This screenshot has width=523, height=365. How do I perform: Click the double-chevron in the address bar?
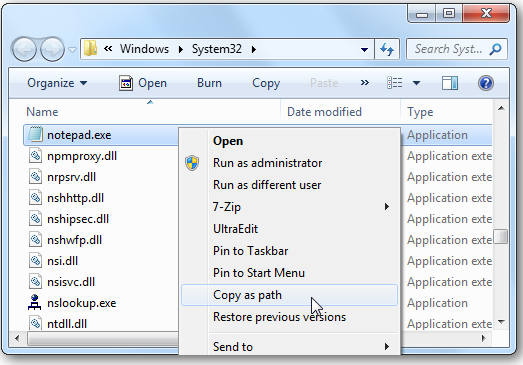(108, 49)
